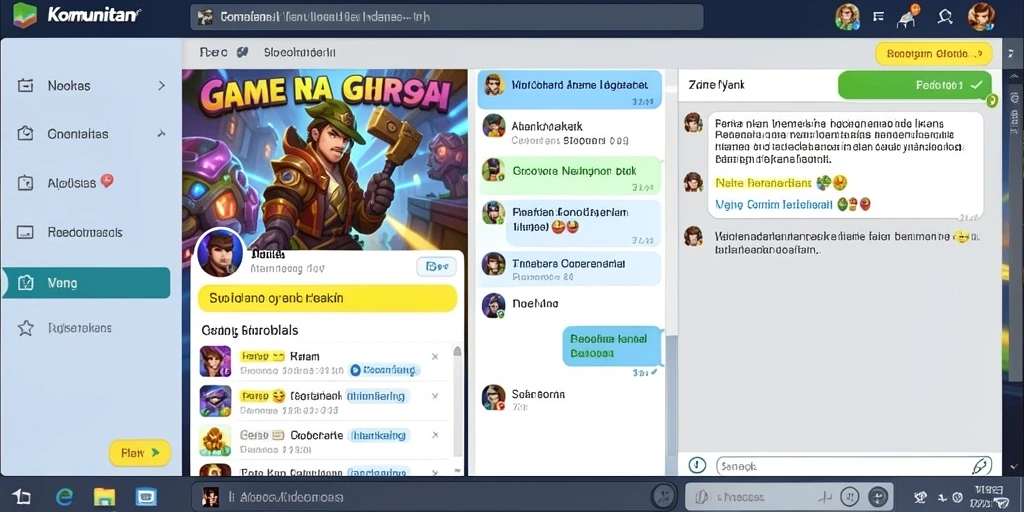
Task: Expand the Gnoniaitas arrow
Action: (161, 134)
